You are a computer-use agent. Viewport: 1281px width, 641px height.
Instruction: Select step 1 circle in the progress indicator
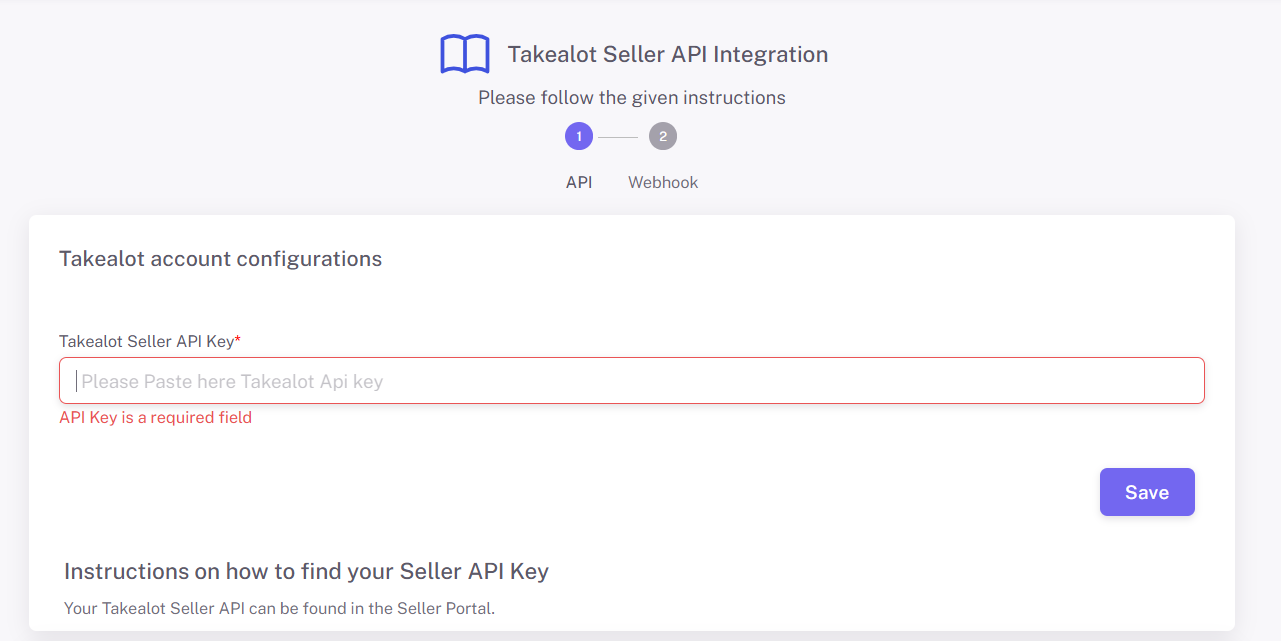tap(579, 136)
